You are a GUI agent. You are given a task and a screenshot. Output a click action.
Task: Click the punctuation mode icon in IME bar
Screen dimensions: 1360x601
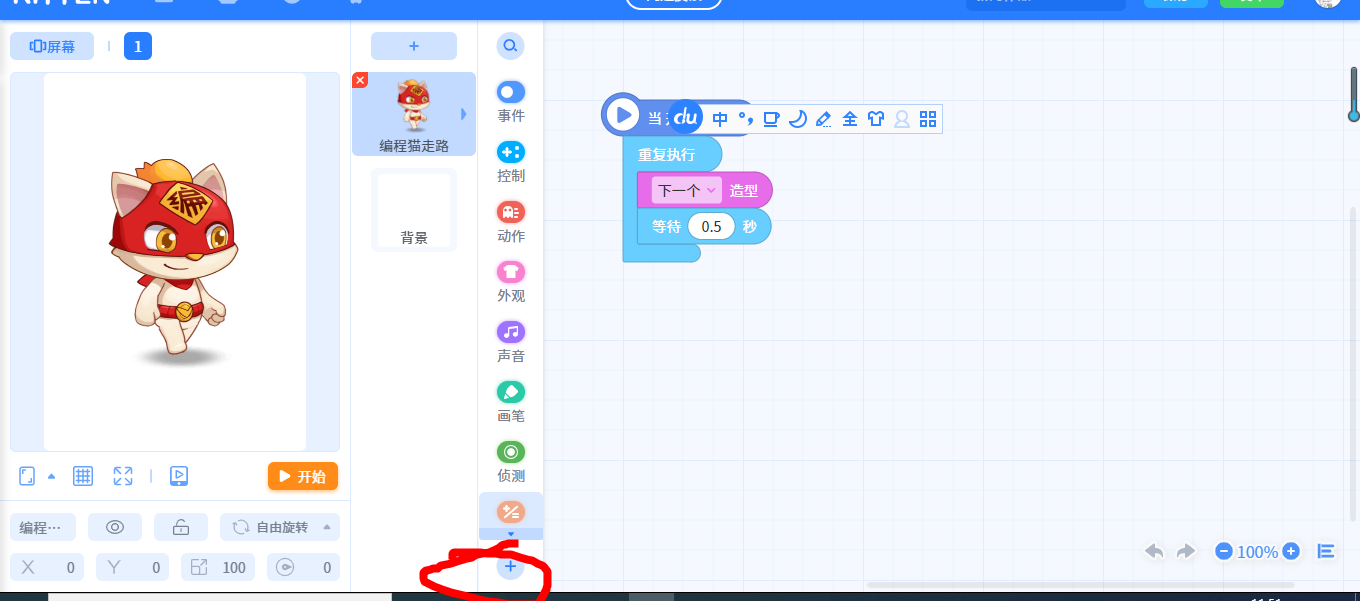tap(745, 119)
